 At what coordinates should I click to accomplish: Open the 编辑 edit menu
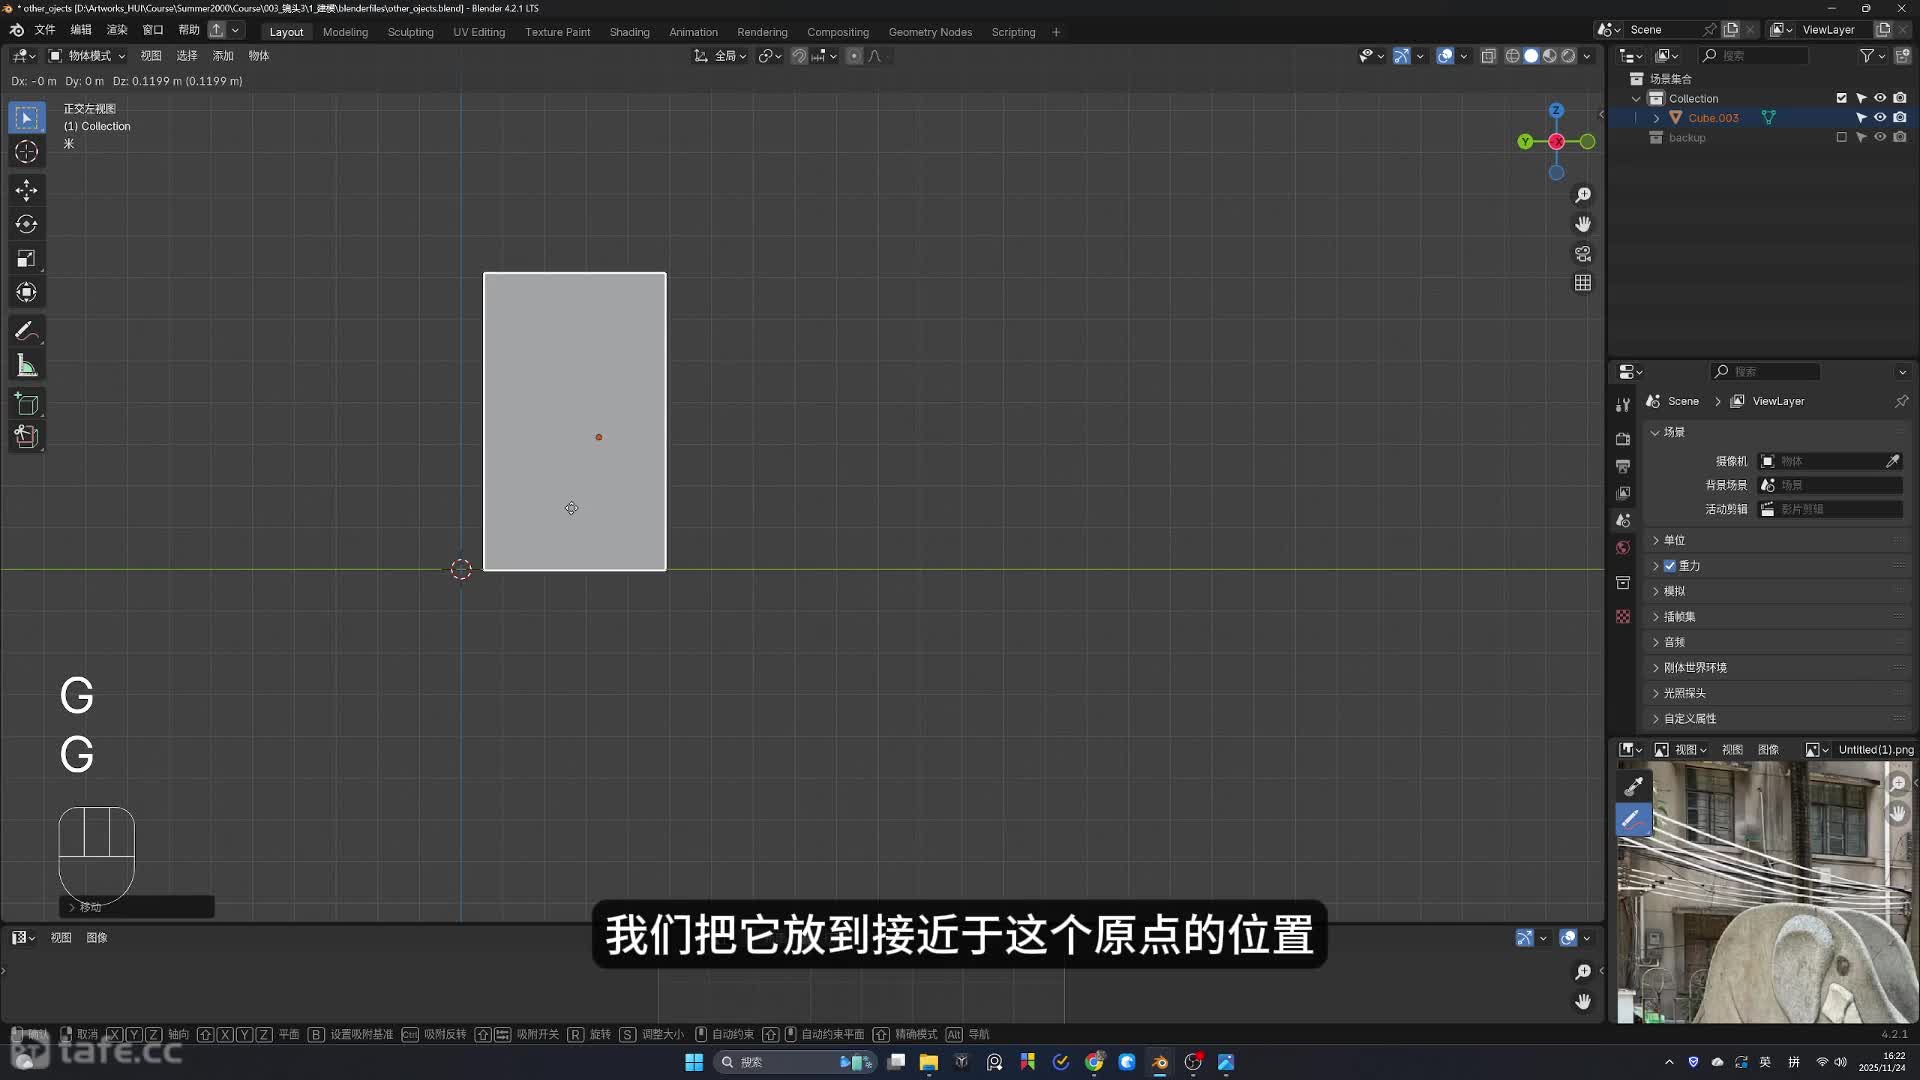click(x=81, y=30)
